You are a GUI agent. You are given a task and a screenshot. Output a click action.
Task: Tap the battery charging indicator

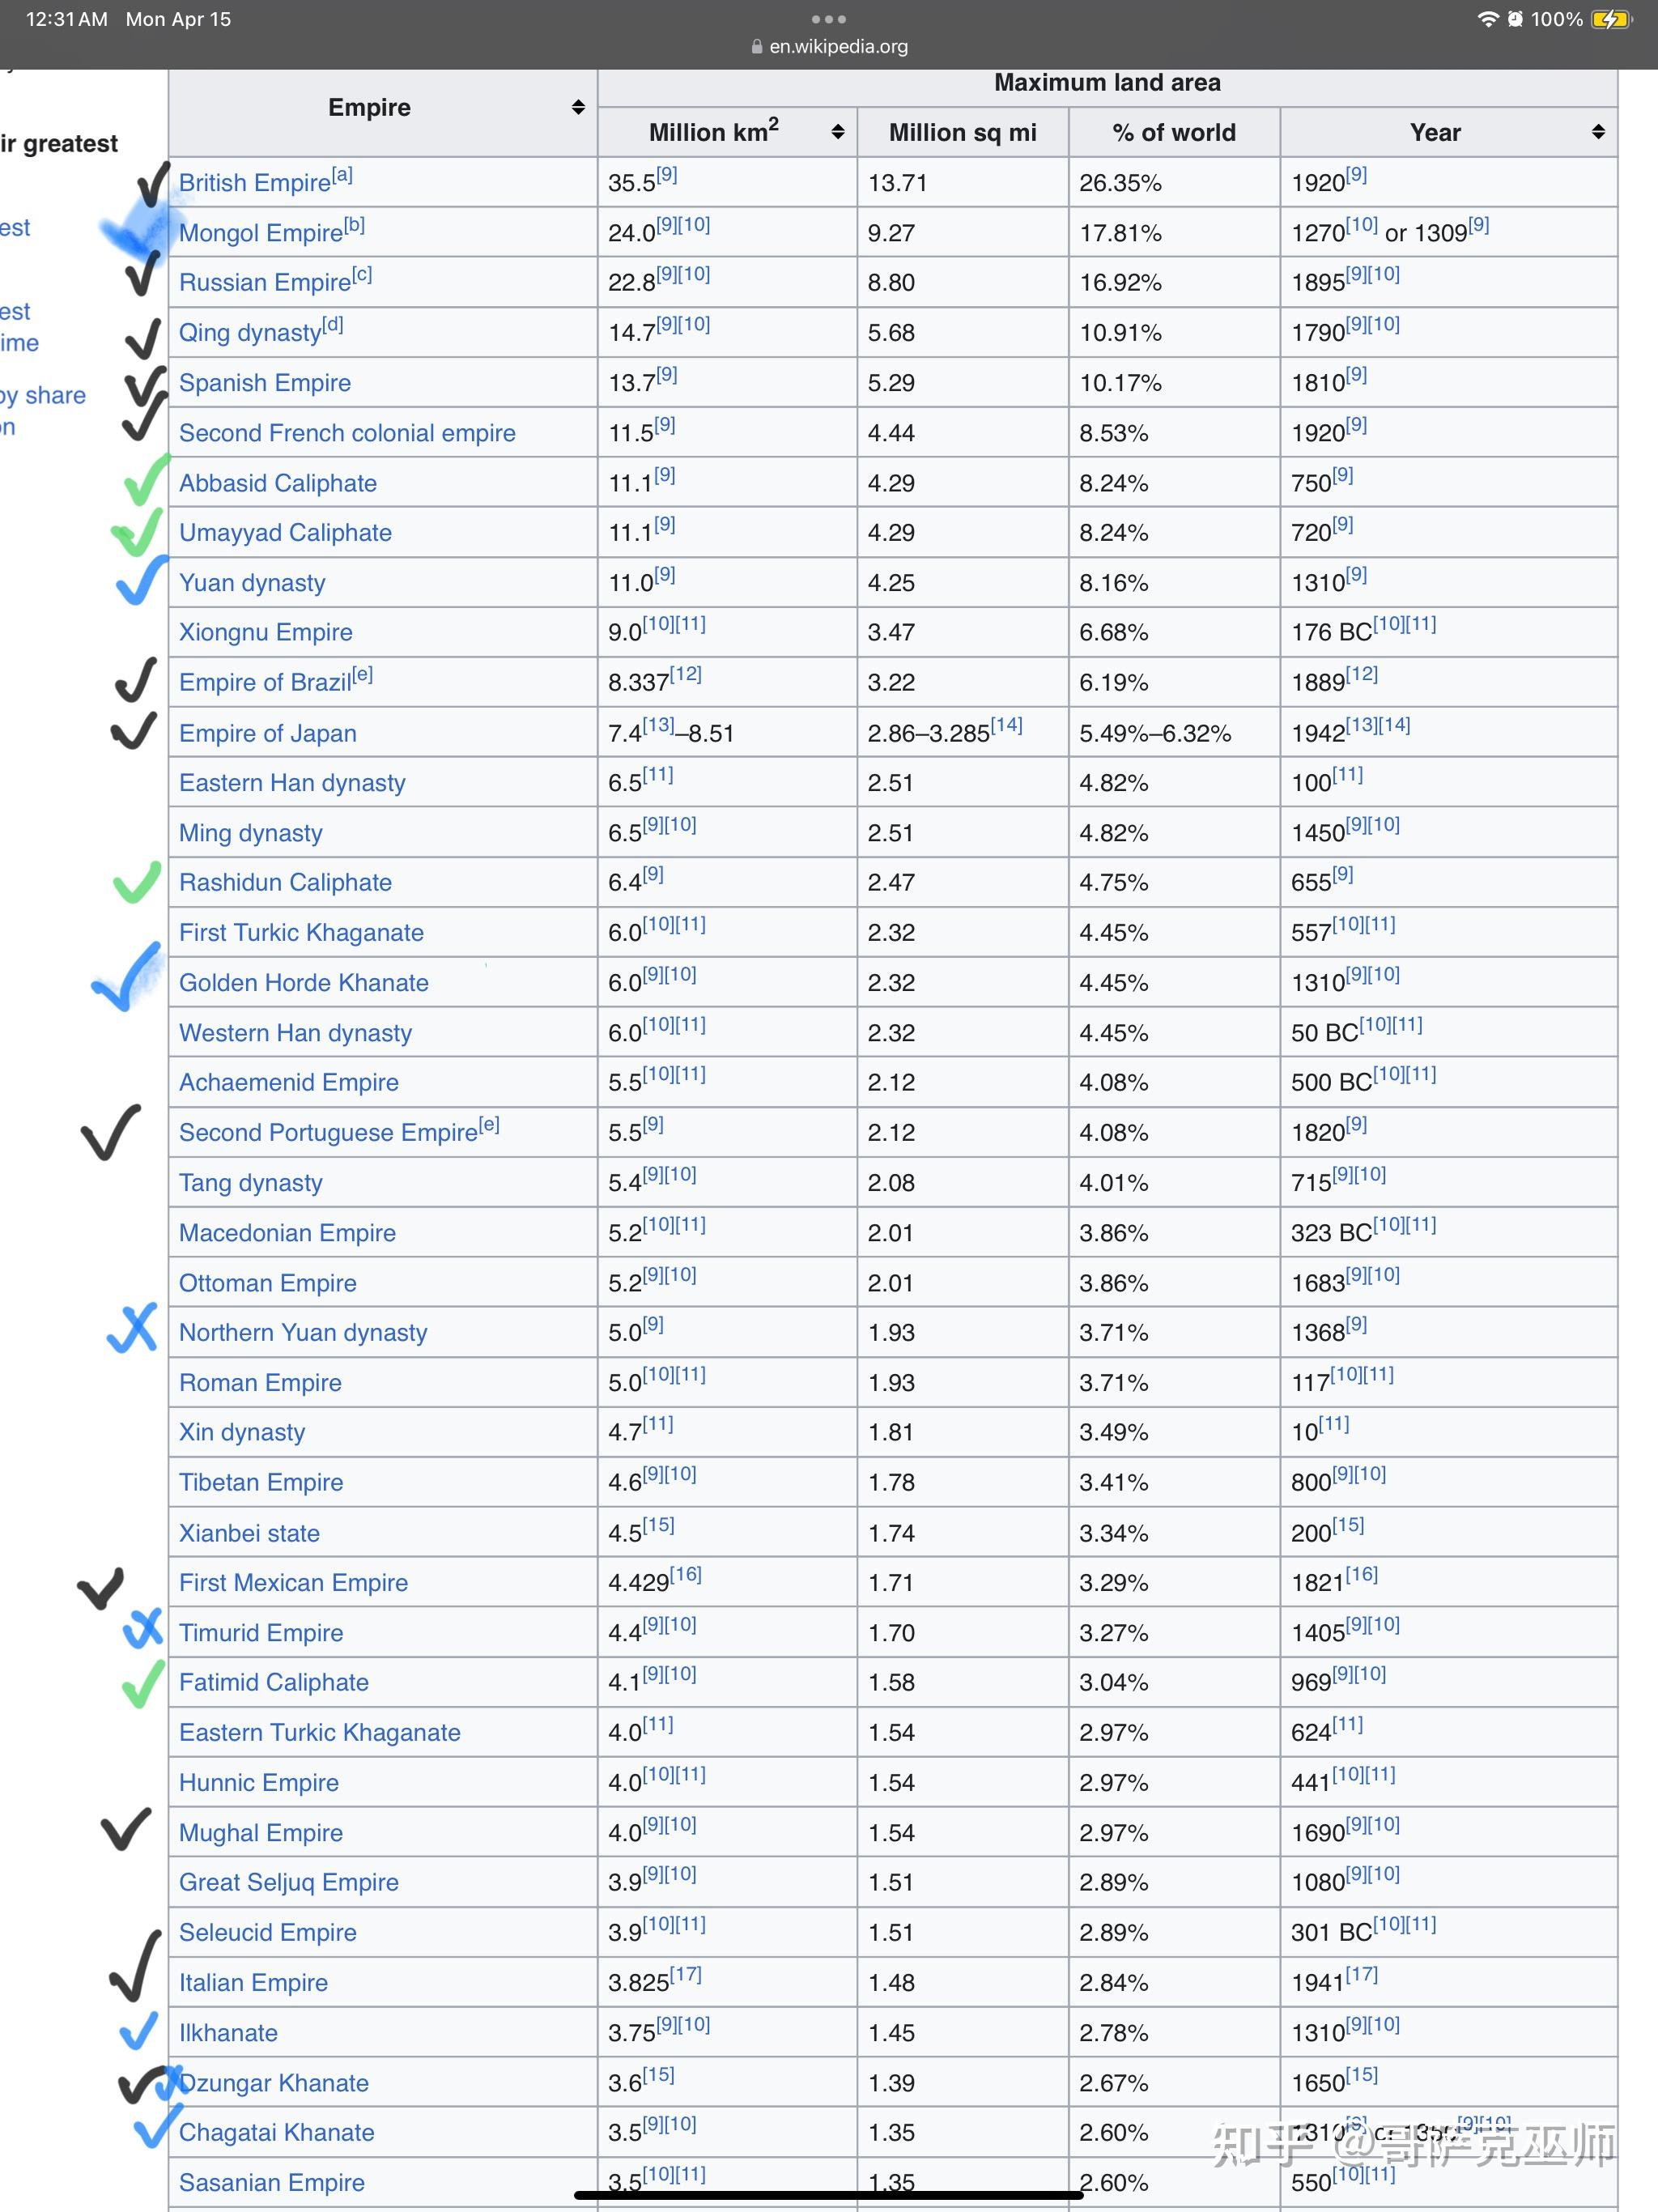click(x=1611, y=19)
